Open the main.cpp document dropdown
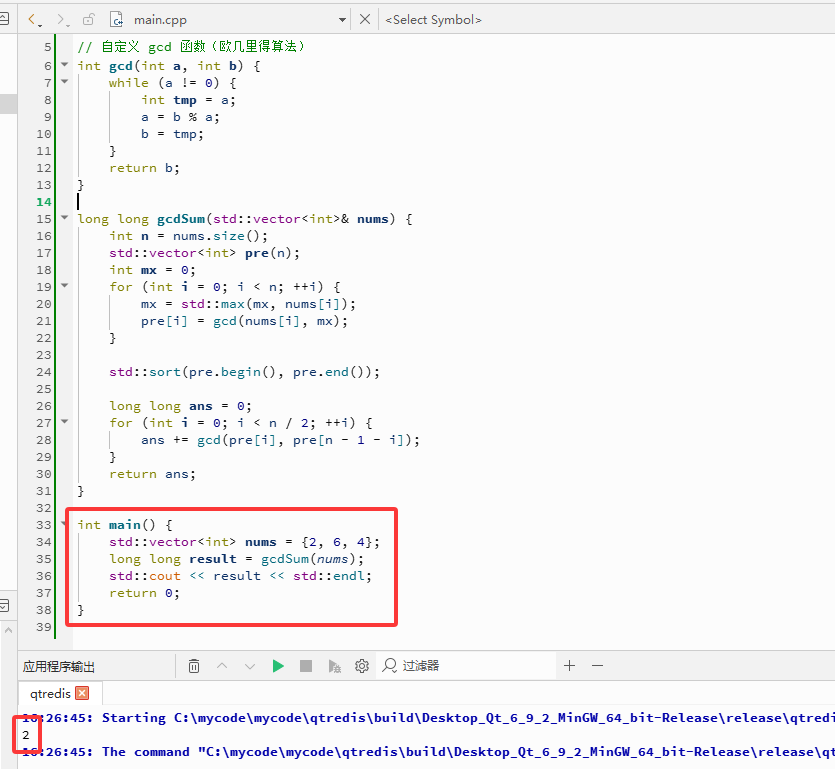Image resolution: width=835 pixels, height=769 pixels. [342, 20]
